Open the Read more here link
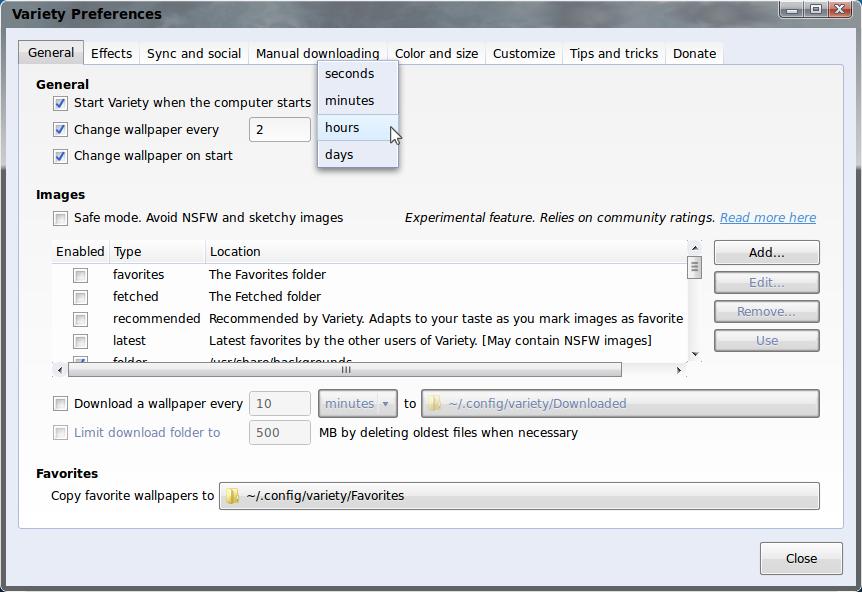The width and height of the screenshot is (862, 592). click(767, 218)
